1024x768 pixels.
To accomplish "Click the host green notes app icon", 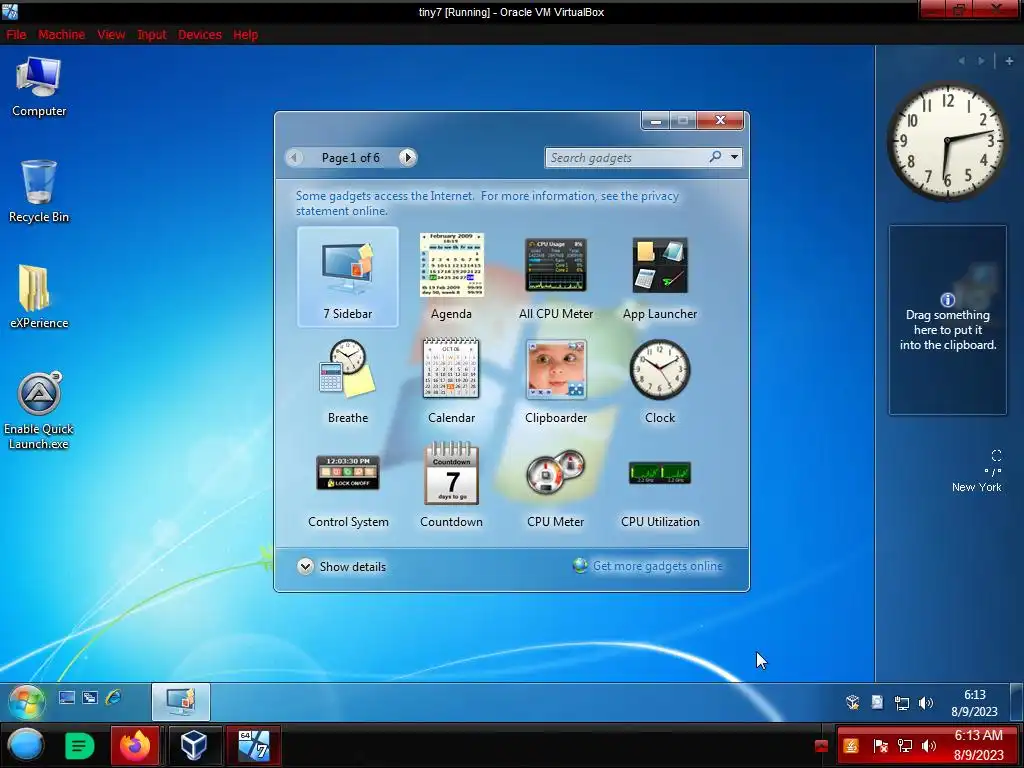I will 79,746.
